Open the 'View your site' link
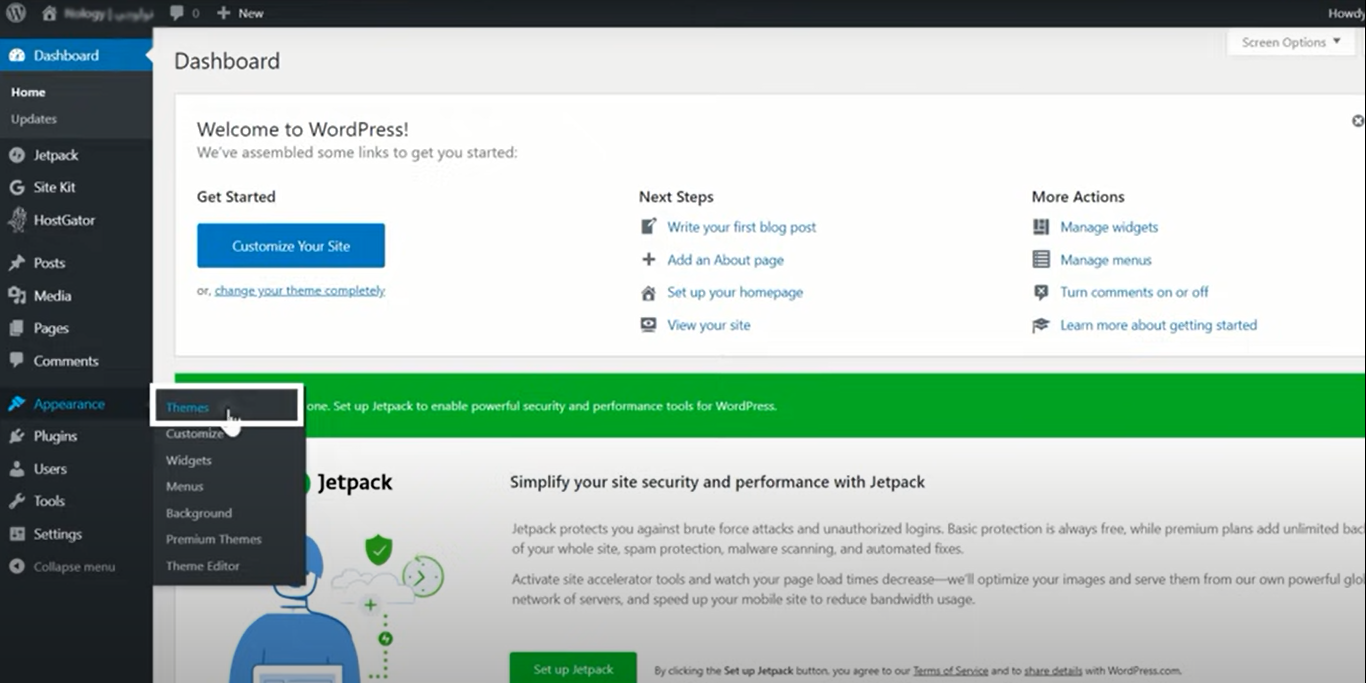The width and height of the screenshot is (1366, 683). tap(709, 325)
